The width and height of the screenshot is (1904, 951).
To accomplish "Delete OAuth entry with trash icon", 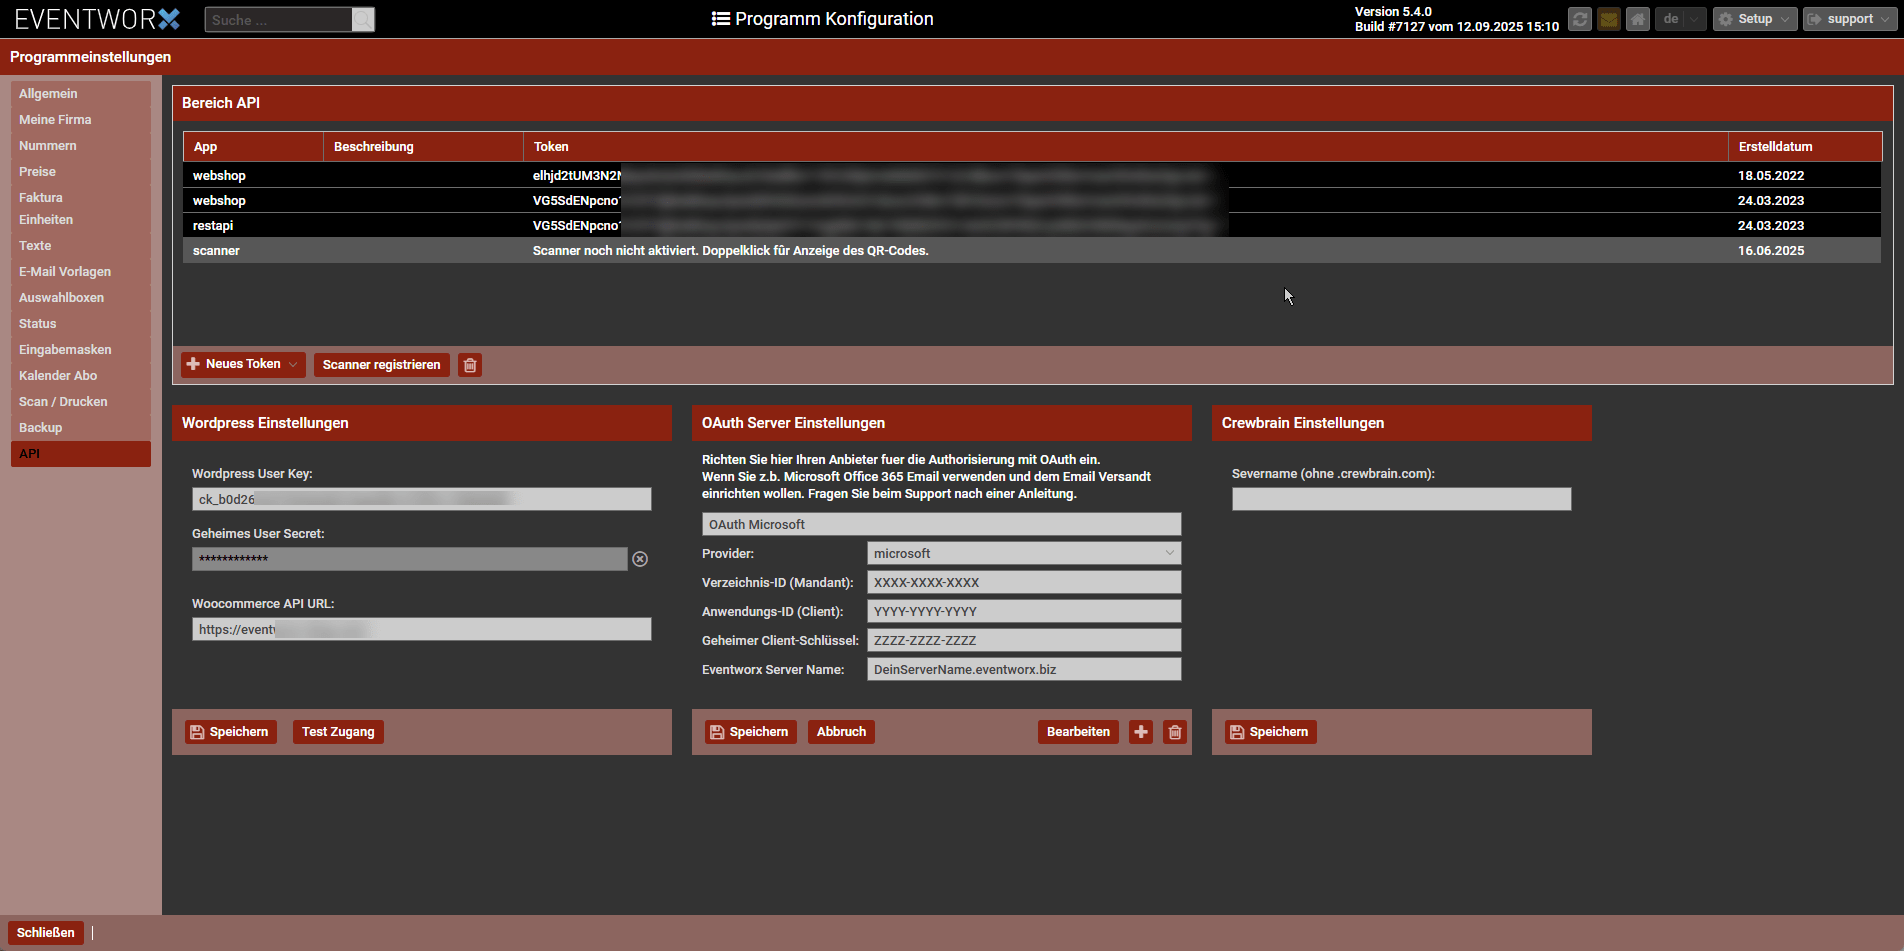I will pos(1175,732).
